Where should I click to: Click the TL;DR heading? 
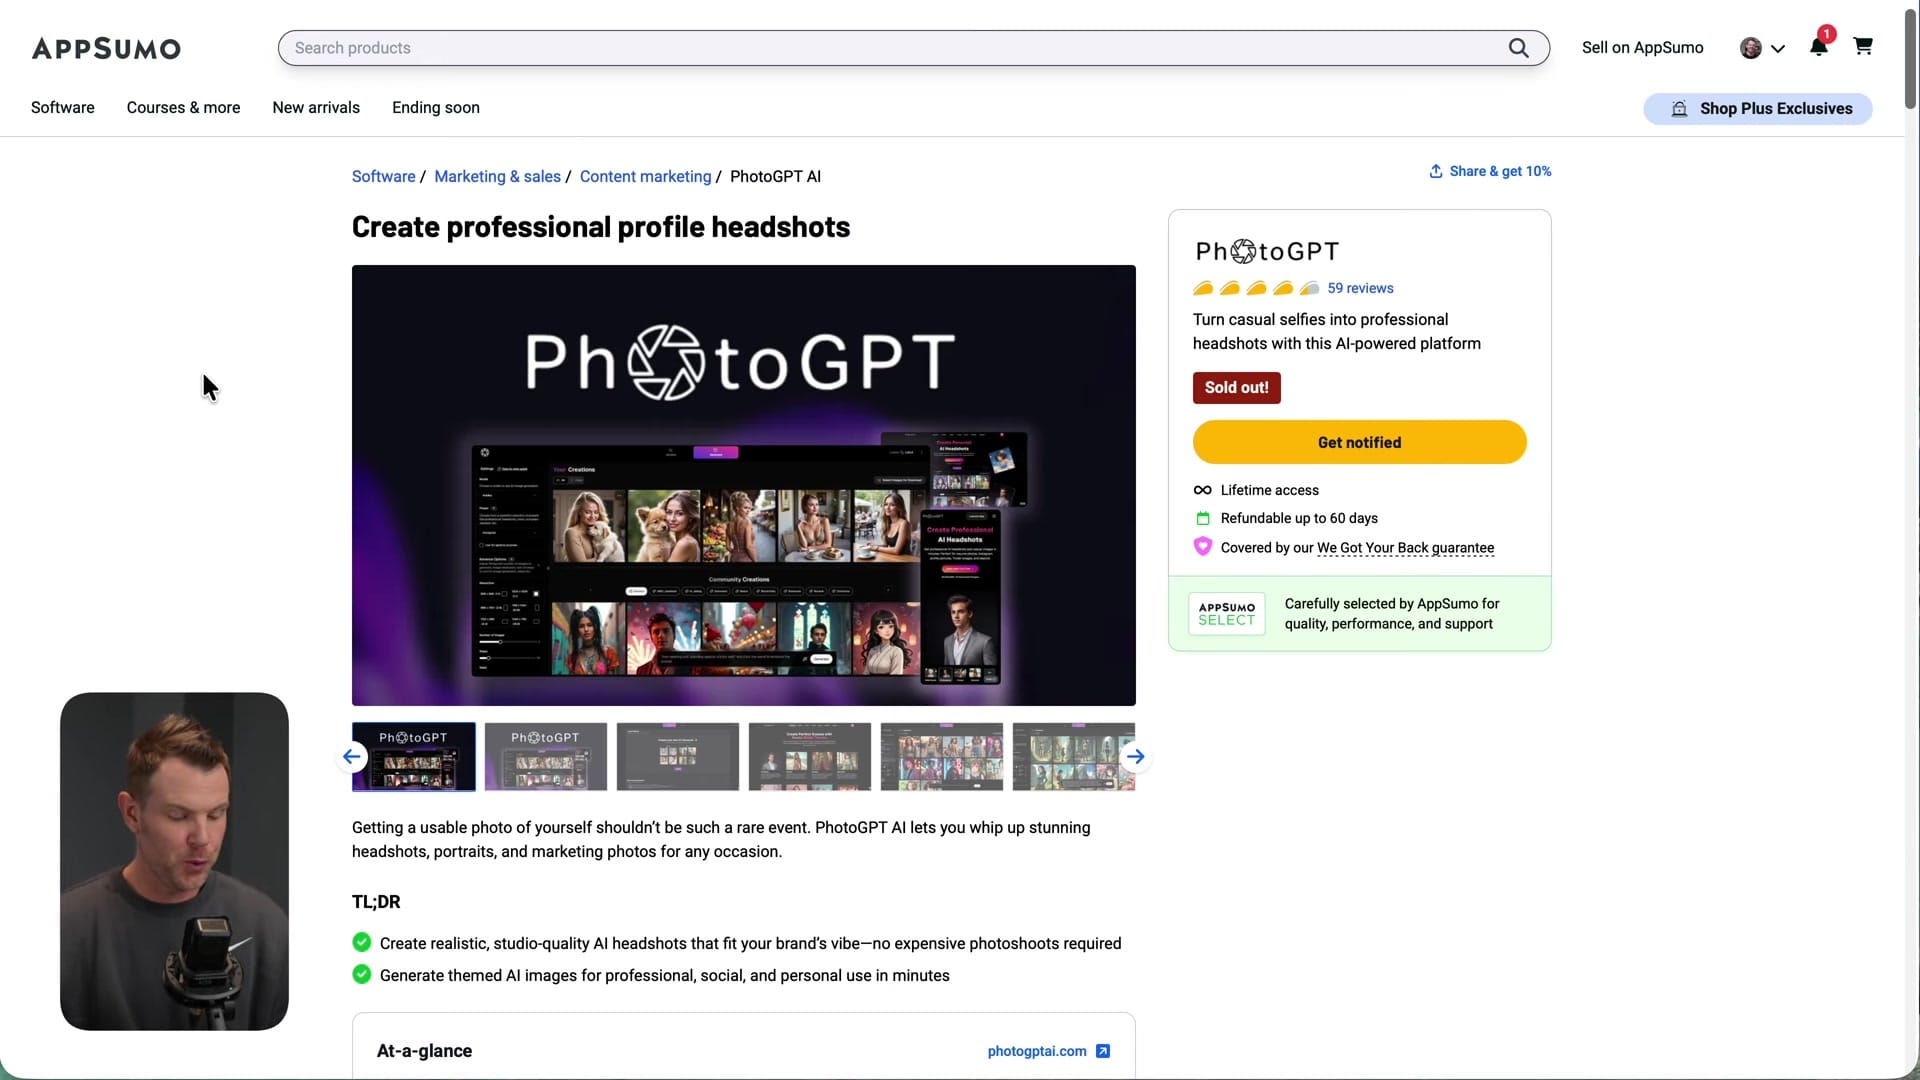(x=376, y=902)
